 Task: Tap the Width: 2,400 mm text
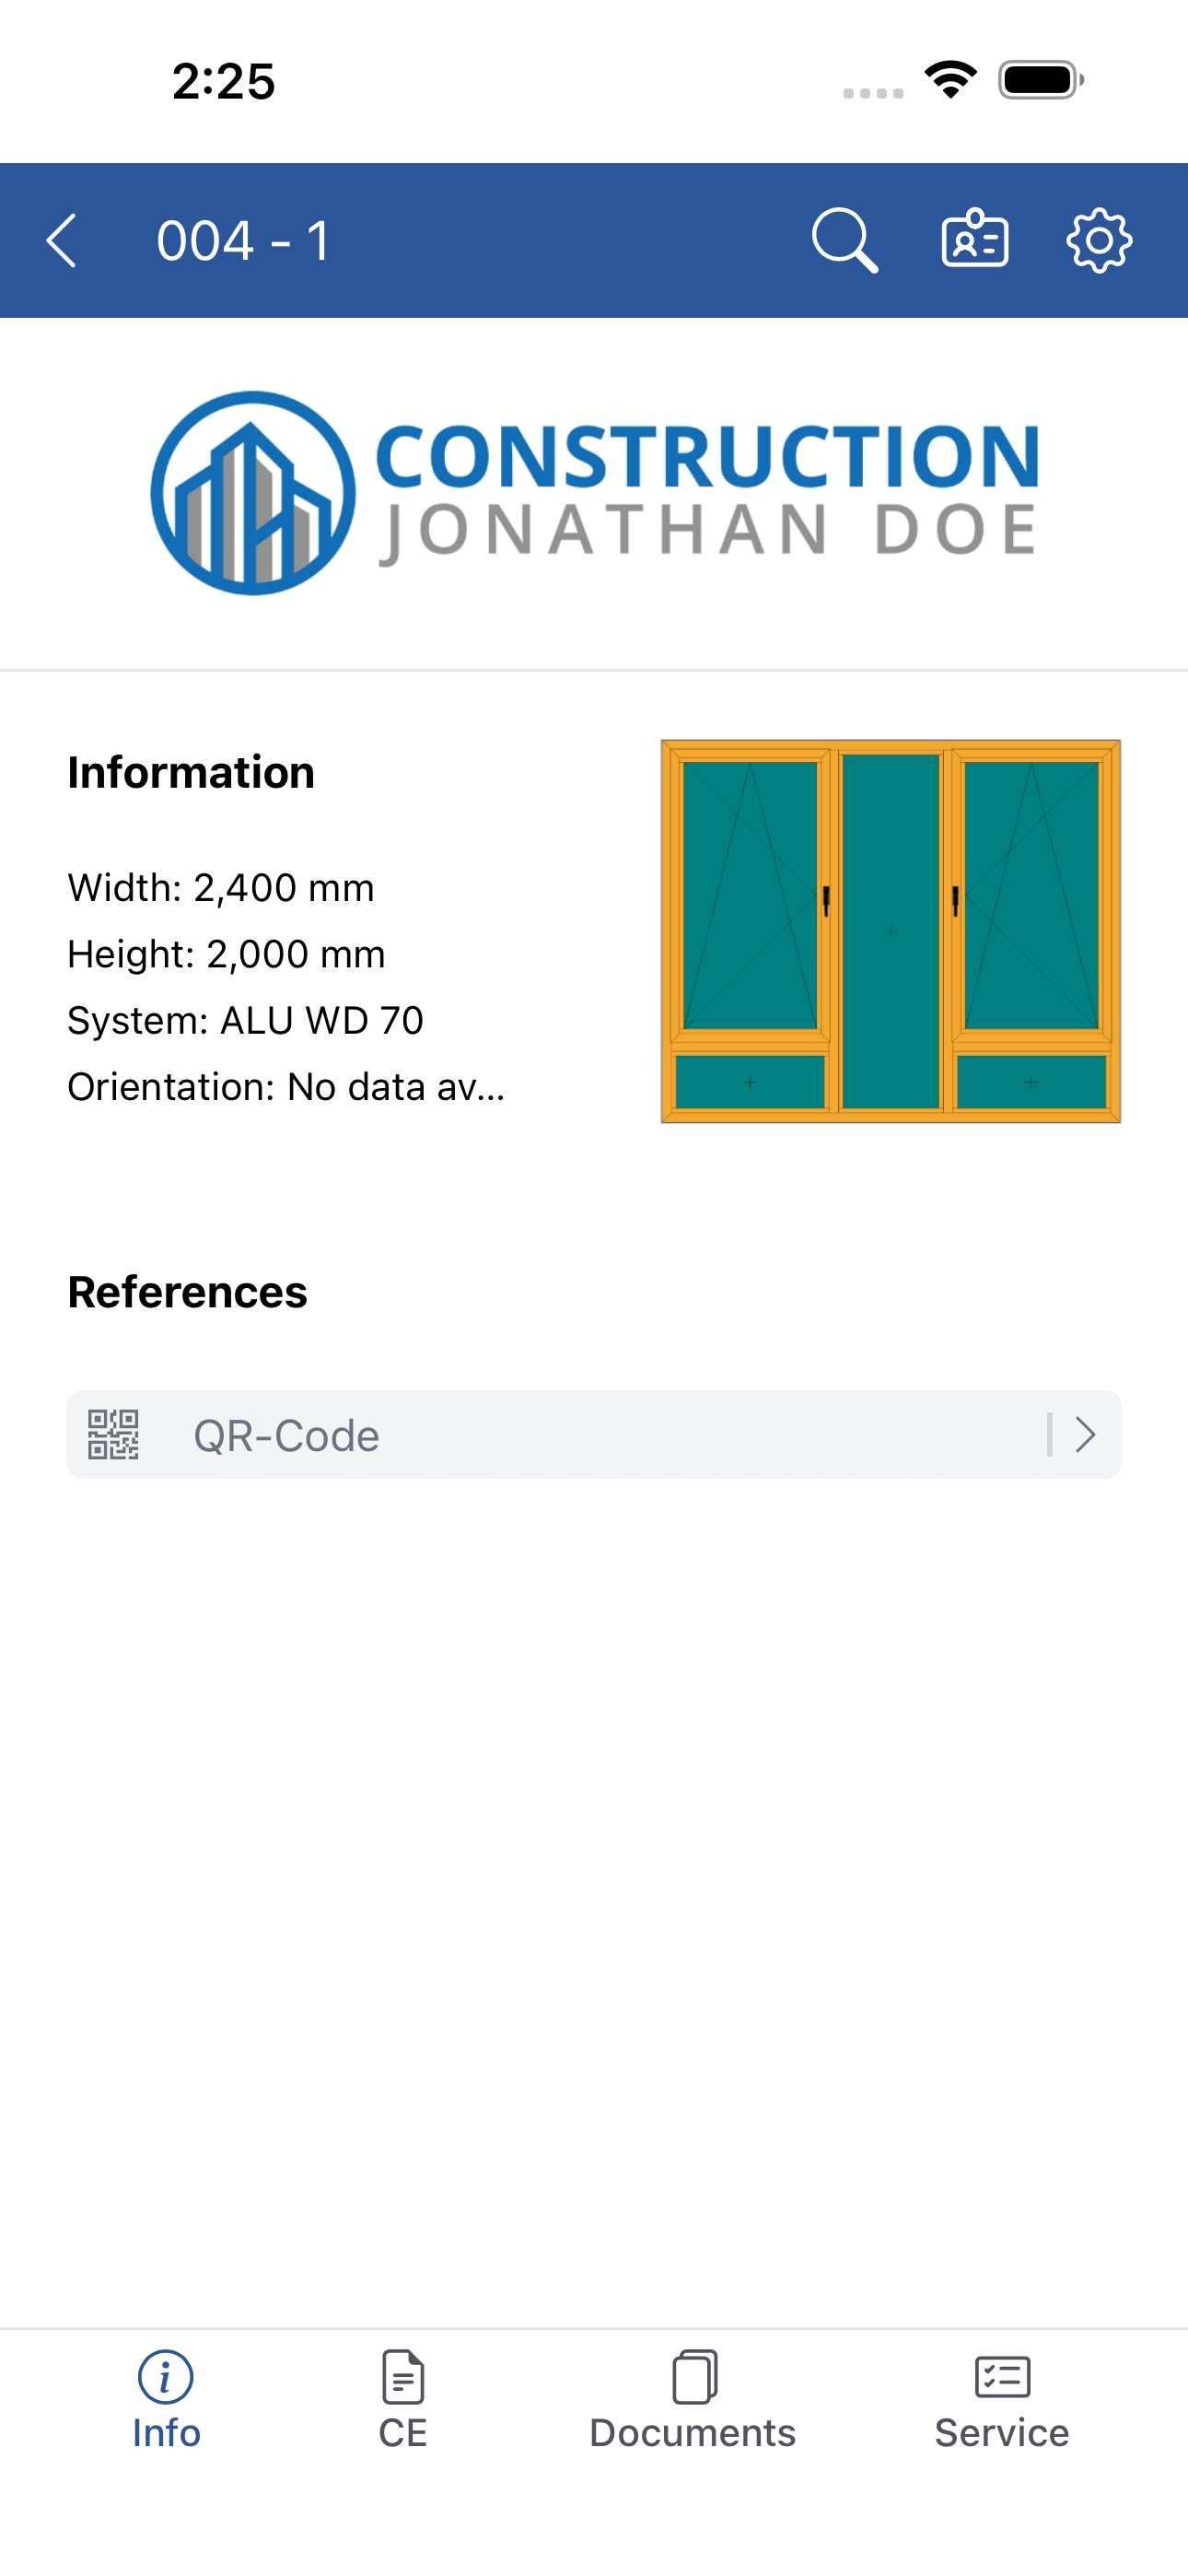(x=221, y=888)
